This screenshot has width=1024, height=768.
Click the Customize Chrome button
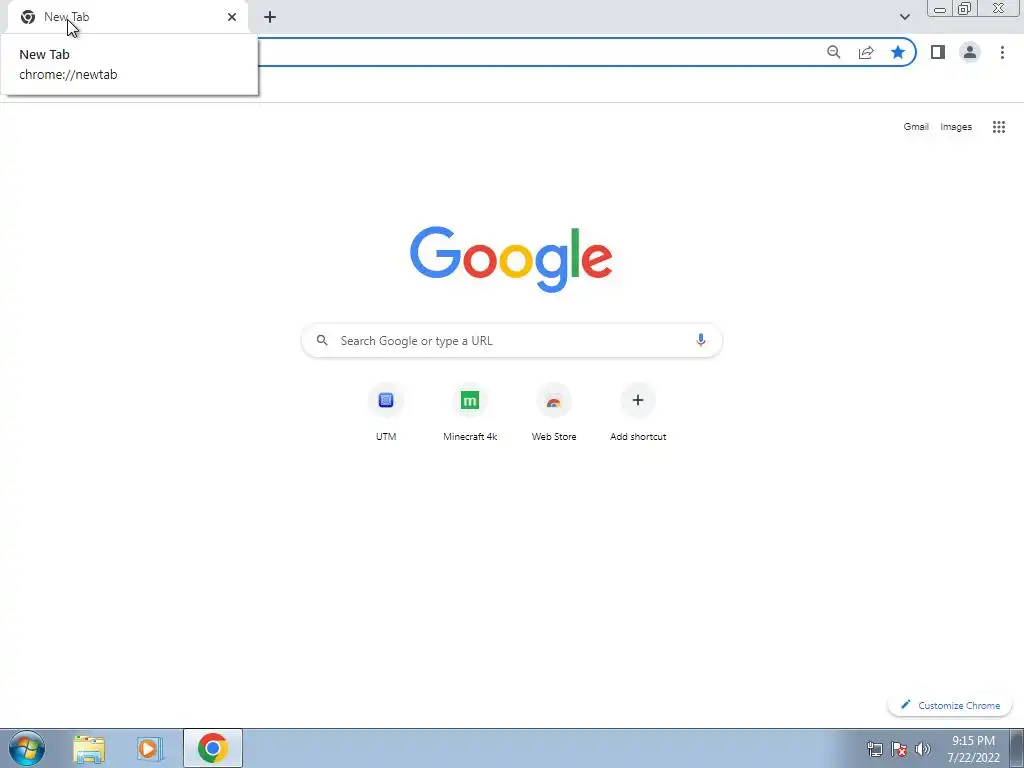coord(950,705)
